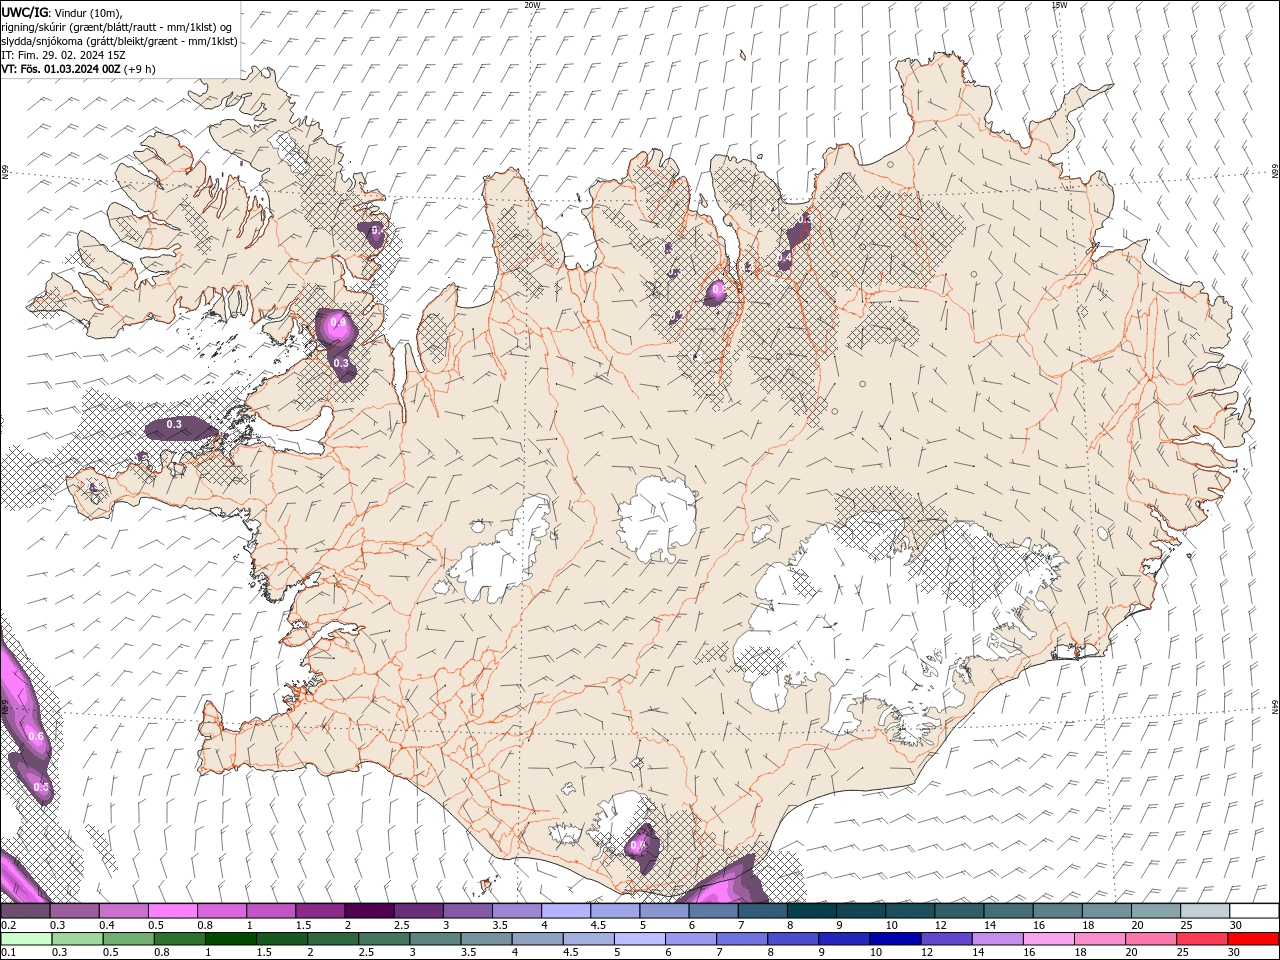Select the darkest purple 2–2.5 snow legend swatch
Image resolution: width=1280 pixels, height=960 pixels.
coord(369,911)
